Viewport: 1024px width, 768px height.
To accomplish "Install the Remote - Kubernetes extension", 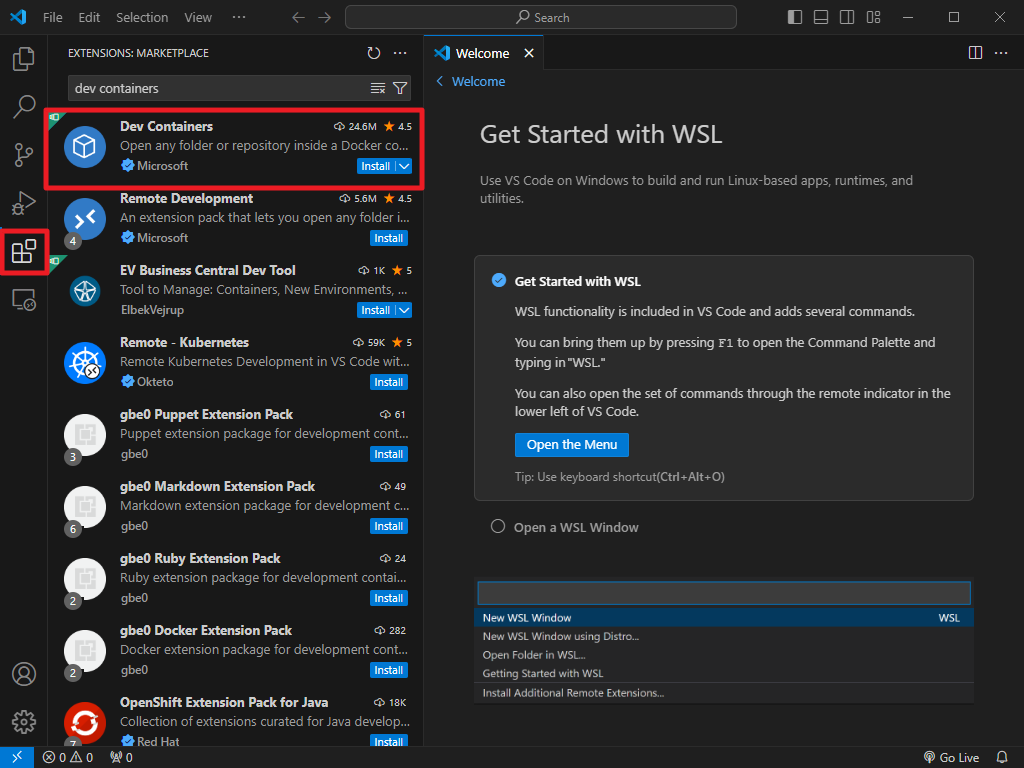I will pyautogui.click(x=389, y=382).
